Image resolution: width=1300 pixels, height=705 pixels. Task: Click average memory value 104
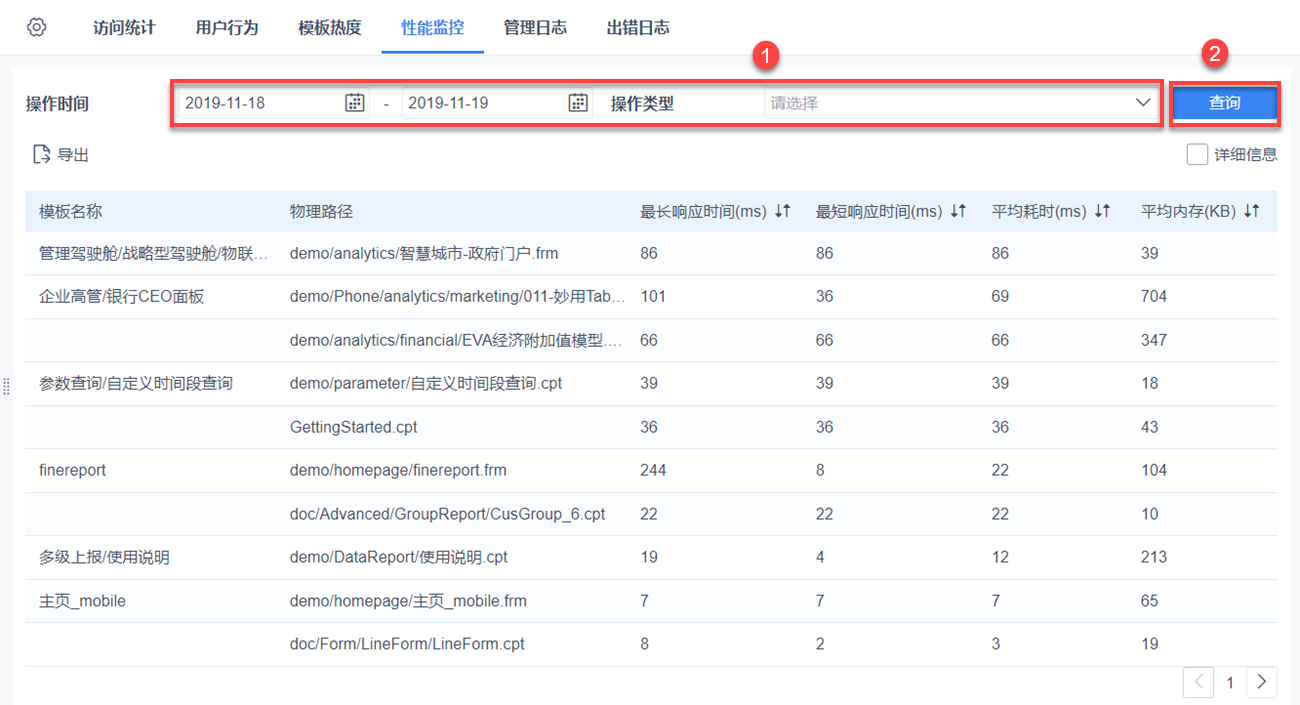click(1154, 470)
